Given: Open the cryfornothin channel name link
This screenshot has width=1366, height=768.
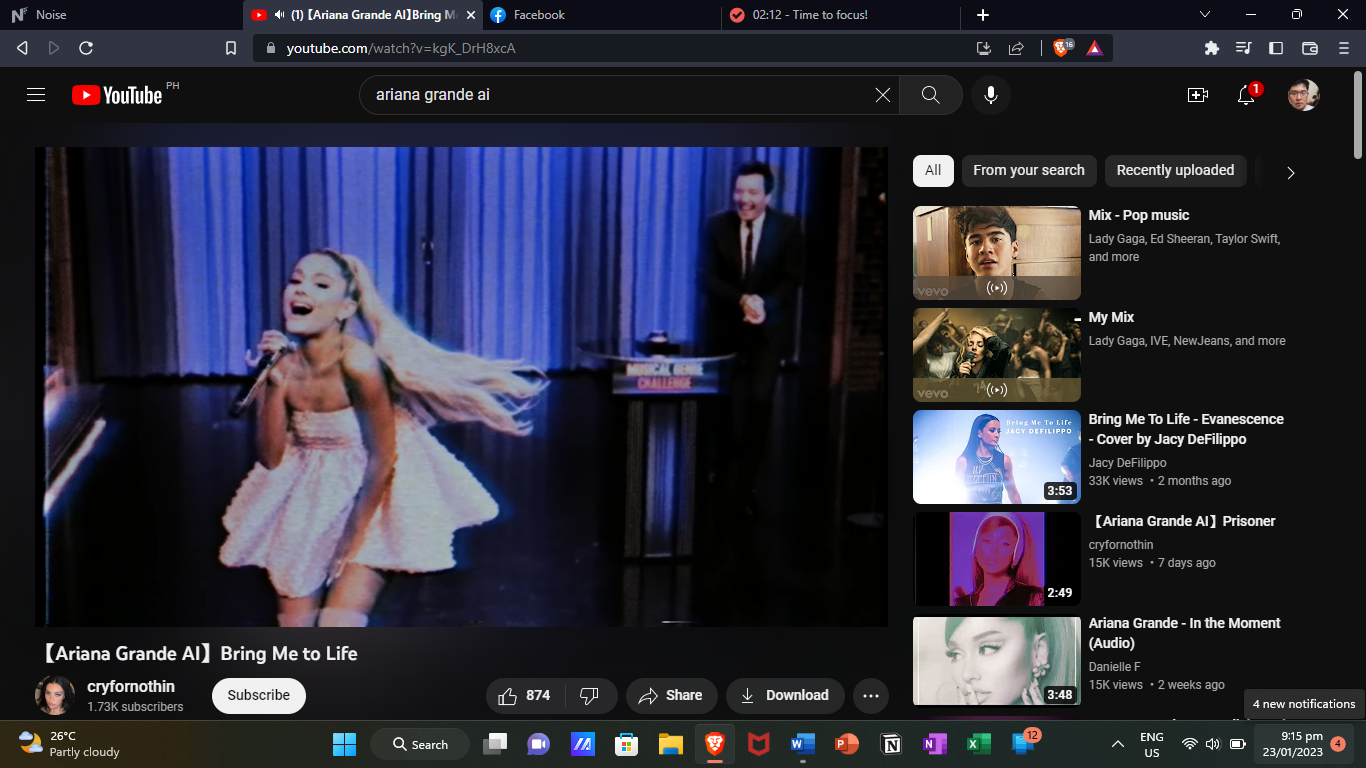Looking at the screenshot, I should point(131,686).
